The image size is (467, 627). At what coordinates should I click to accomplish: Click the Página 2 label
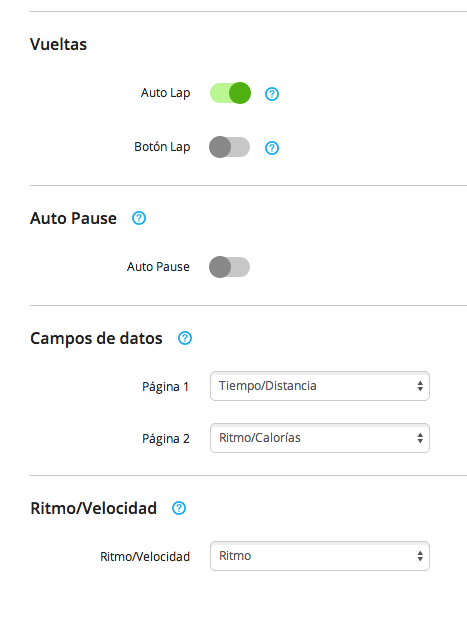tap(166, 439)
